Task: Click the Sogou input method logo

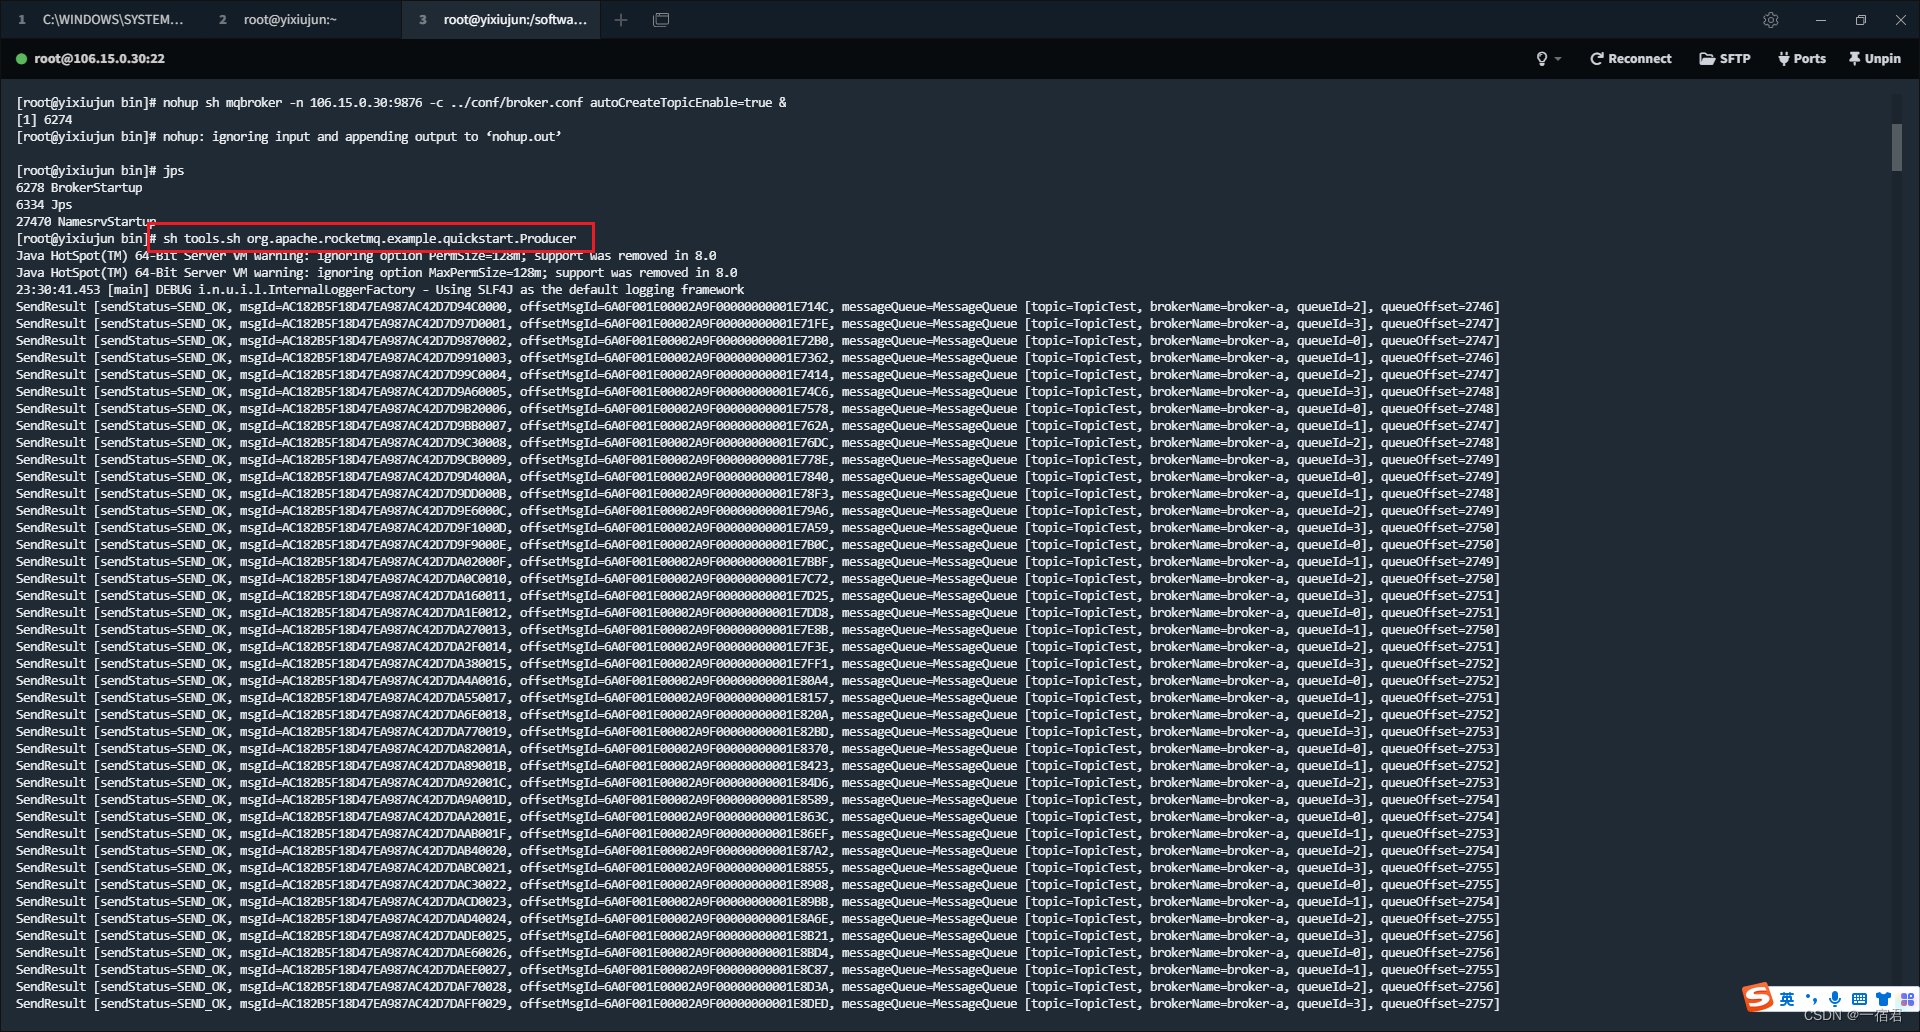Action: [x=1757, y=997]
